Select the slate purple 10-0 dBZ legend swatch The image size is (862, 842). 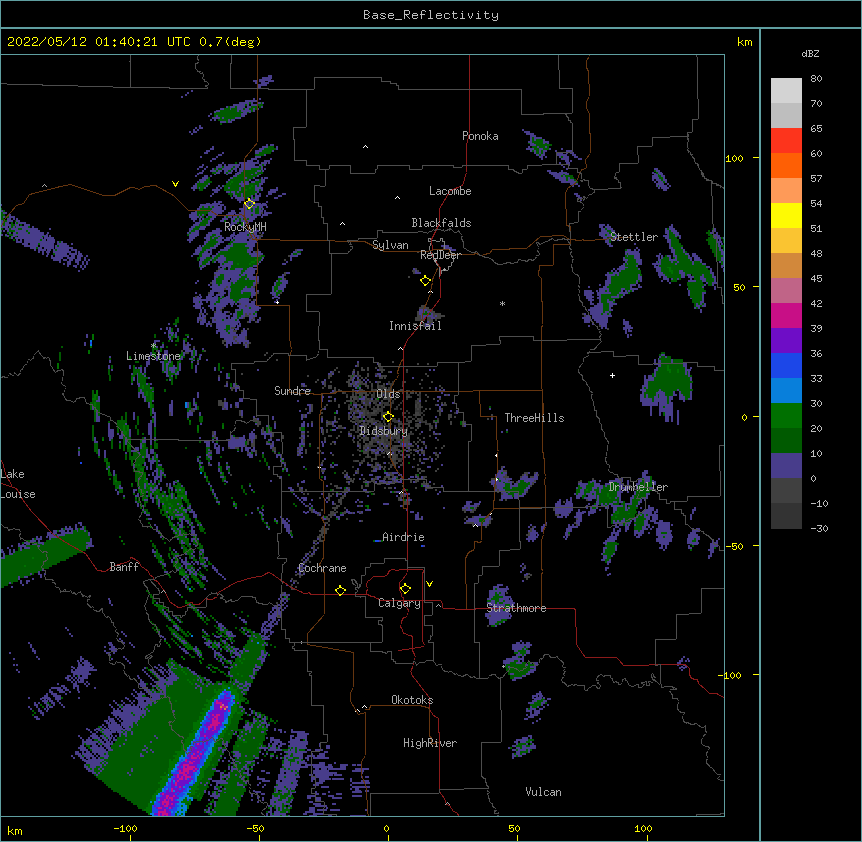[786, 466]
